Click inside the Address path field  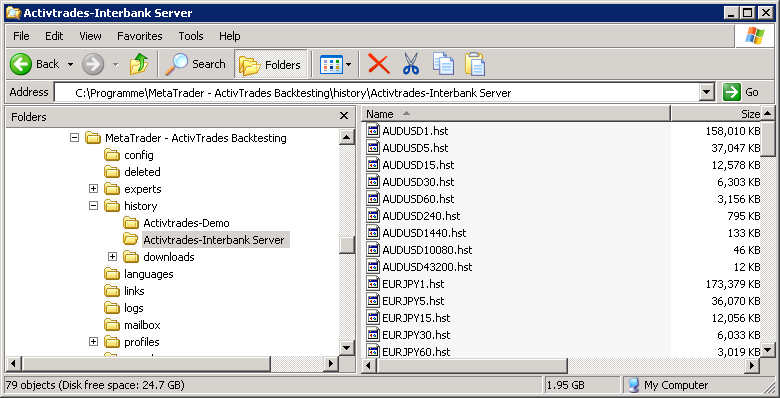377,93
